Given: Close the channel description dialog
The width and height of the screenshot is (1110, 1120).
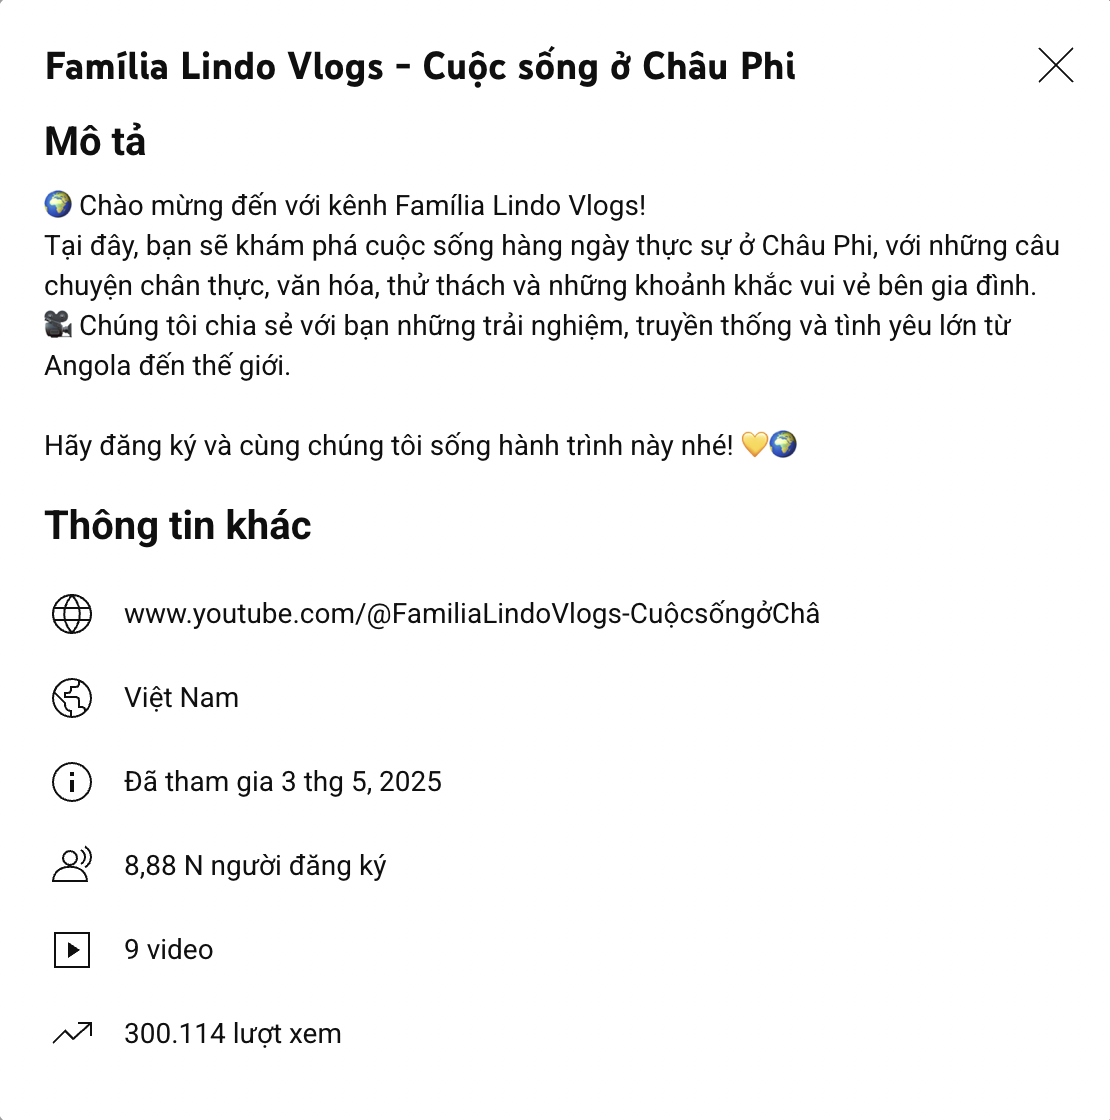Looking at the screenshot, I should coord(1055,66).
